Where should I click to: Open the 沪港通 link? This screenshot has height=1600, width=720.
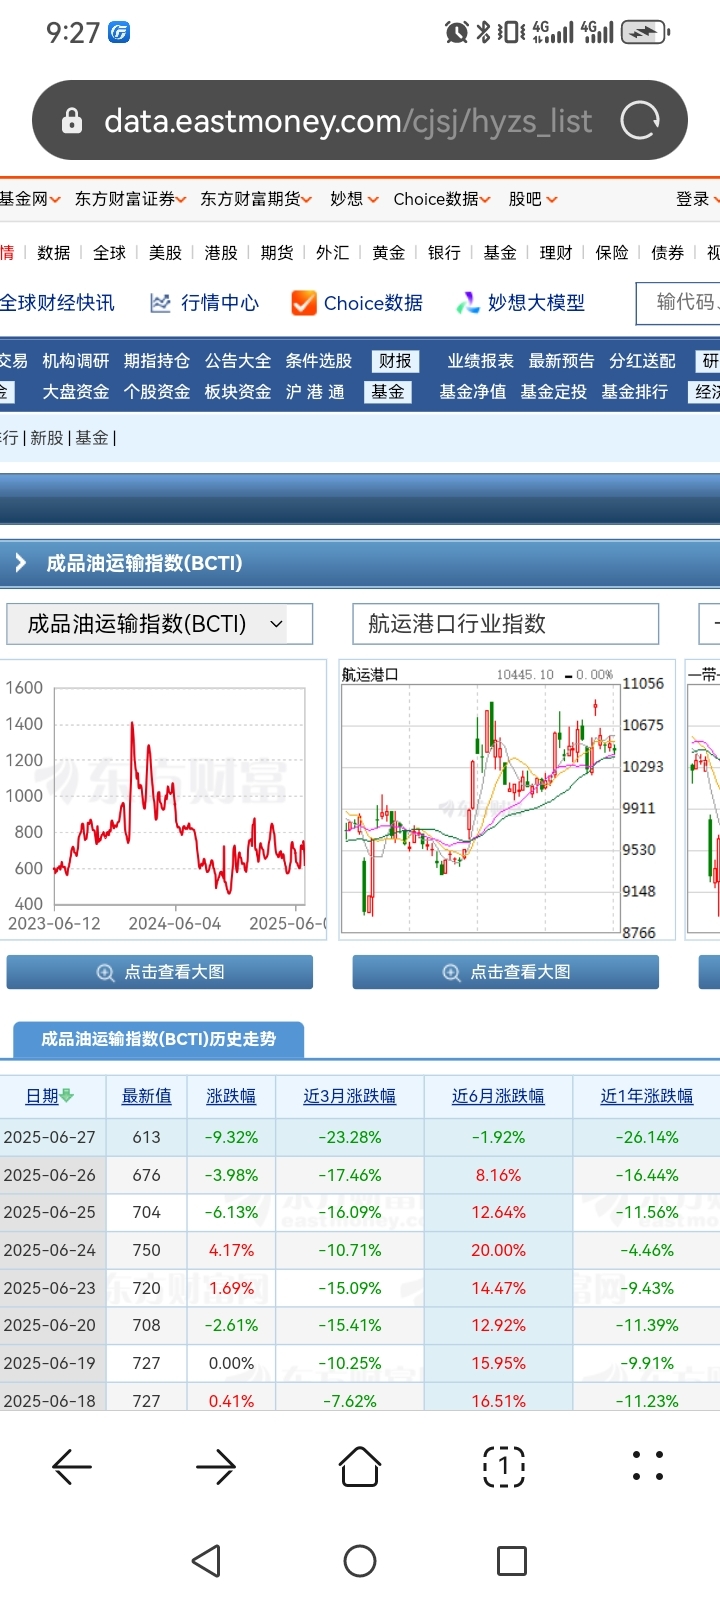click(315, 392)
